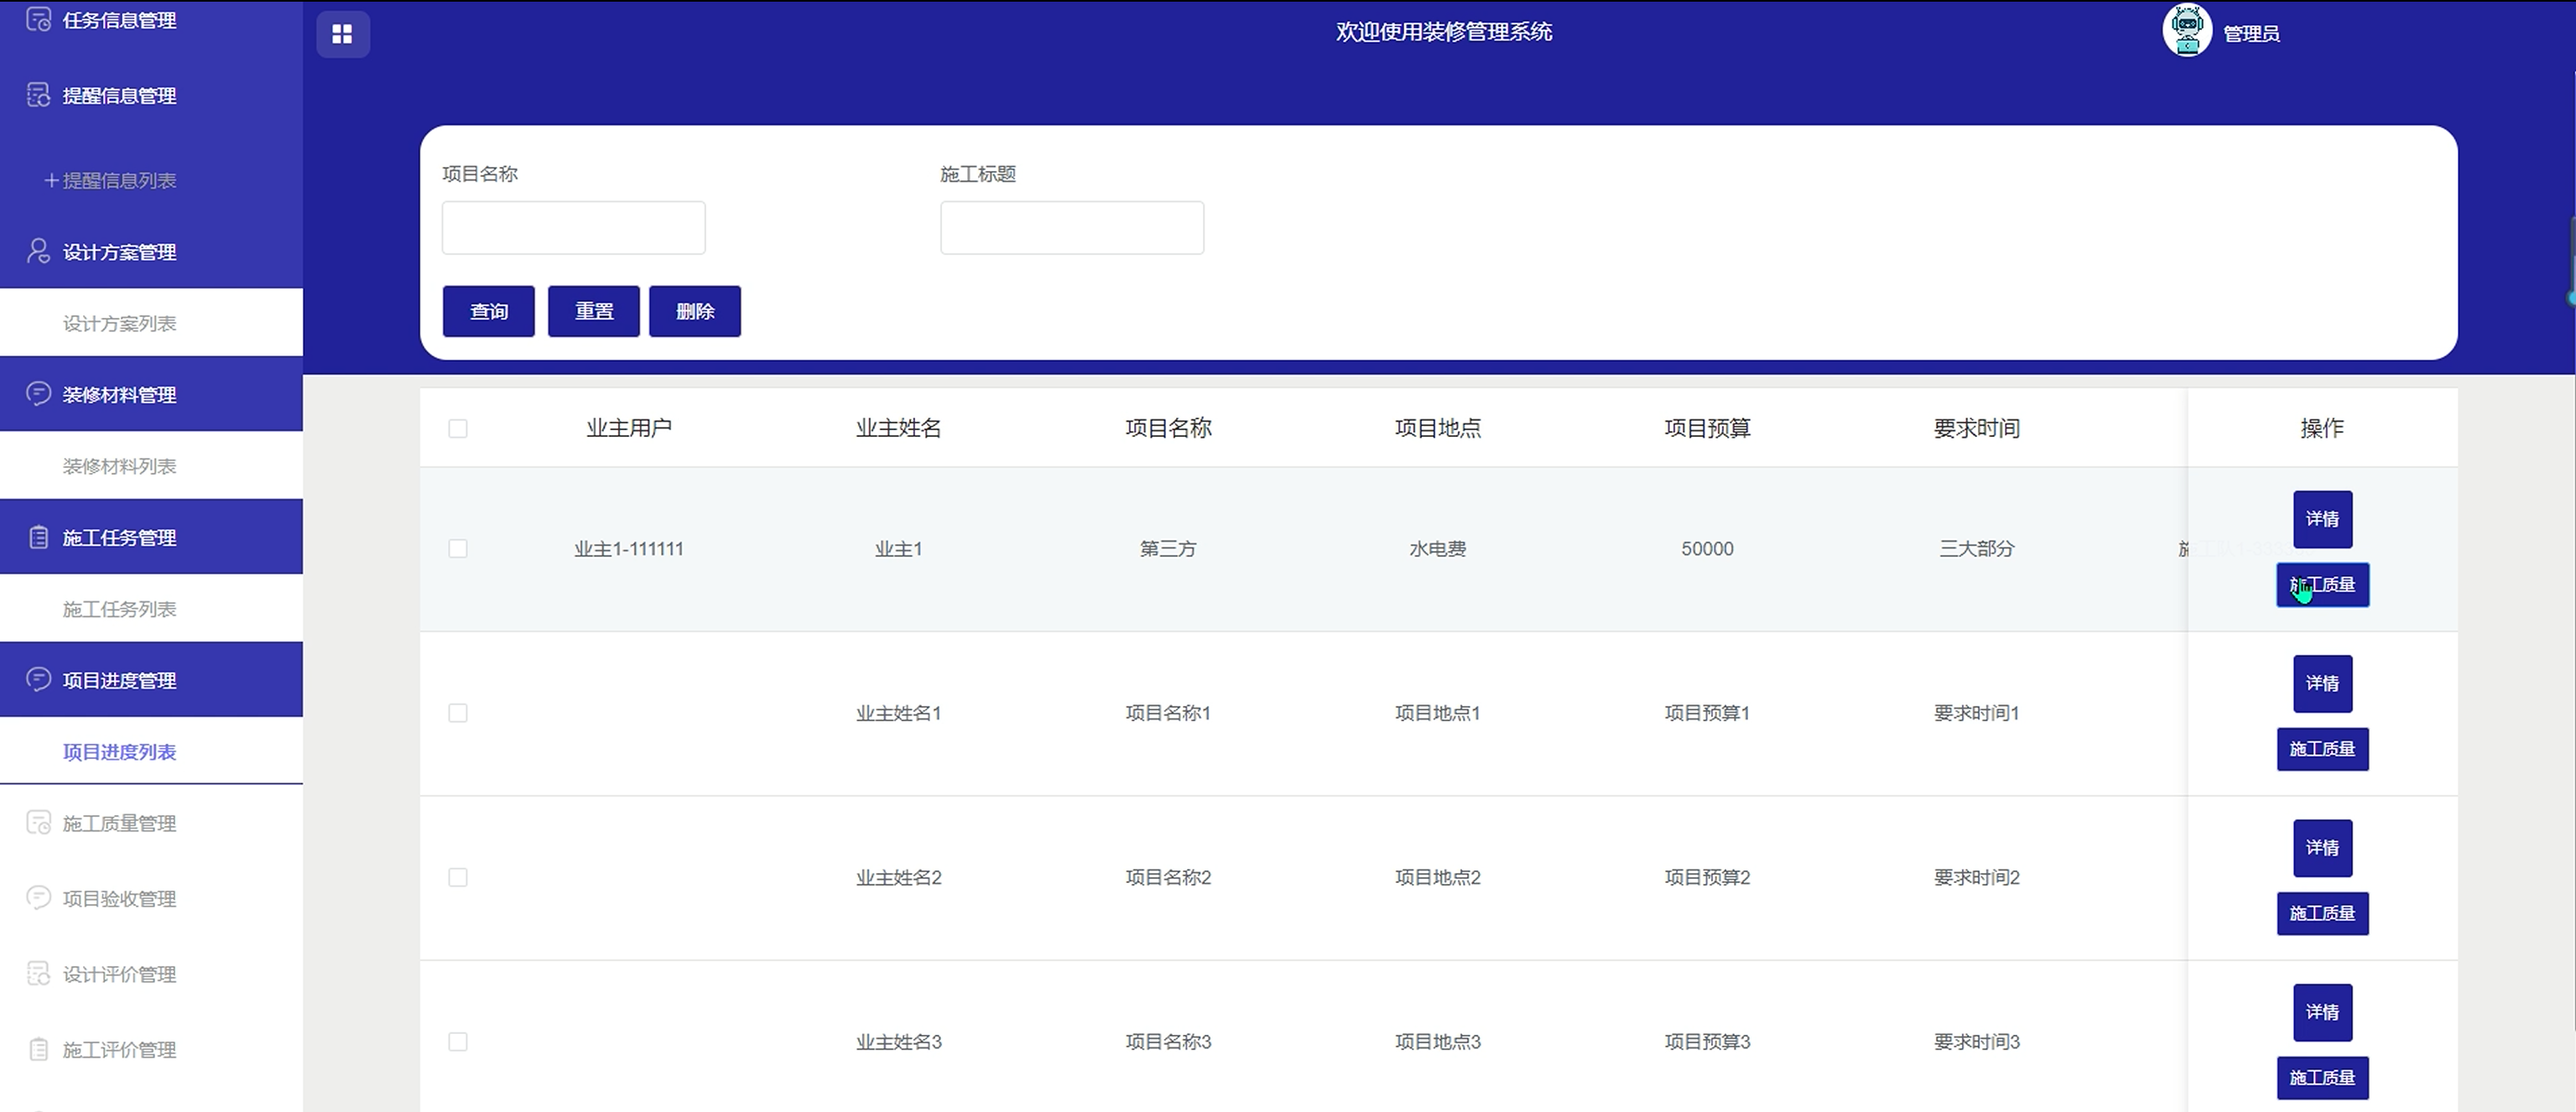Click 施工质量 button for 业主姓名3 row
Screen dimensions: 2576x1112
click(x=2322, y=1078)
